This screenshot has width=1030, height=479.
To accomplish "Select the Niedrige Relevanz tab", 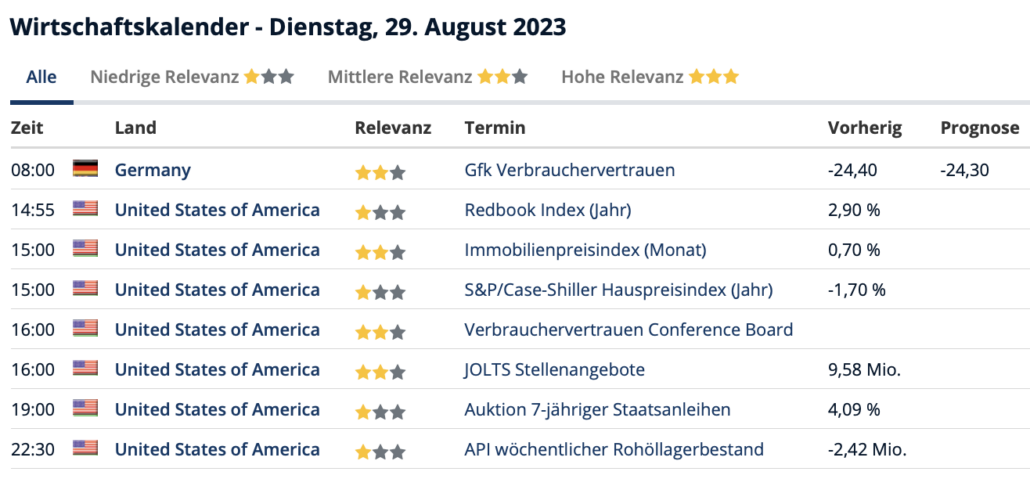I will point(192,77).
